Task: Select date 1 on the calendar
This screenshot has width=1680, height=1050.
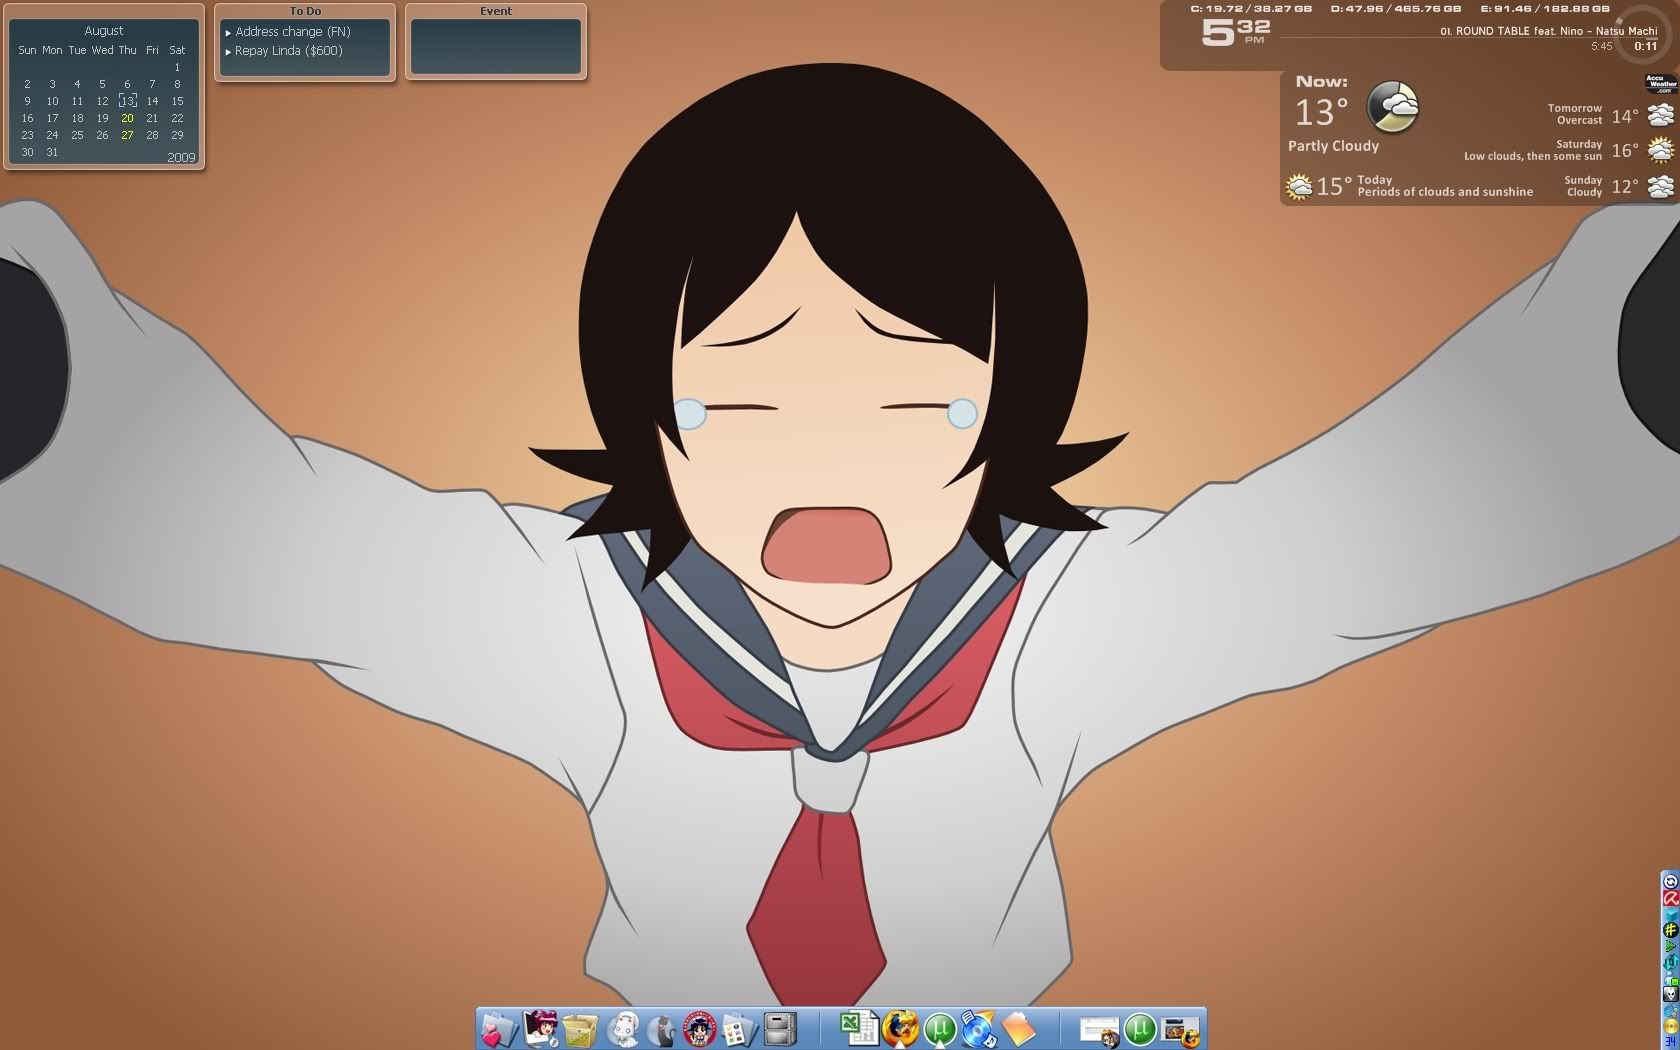Action: point(177,67)
